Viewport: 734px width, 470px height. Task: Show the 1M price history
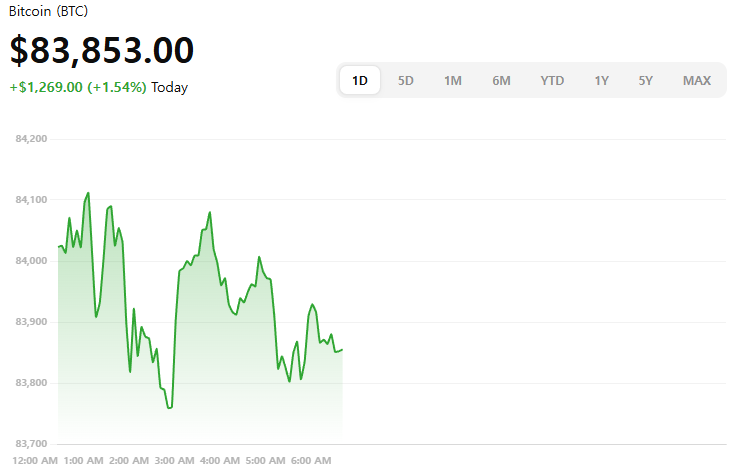(x=453, y=80)
